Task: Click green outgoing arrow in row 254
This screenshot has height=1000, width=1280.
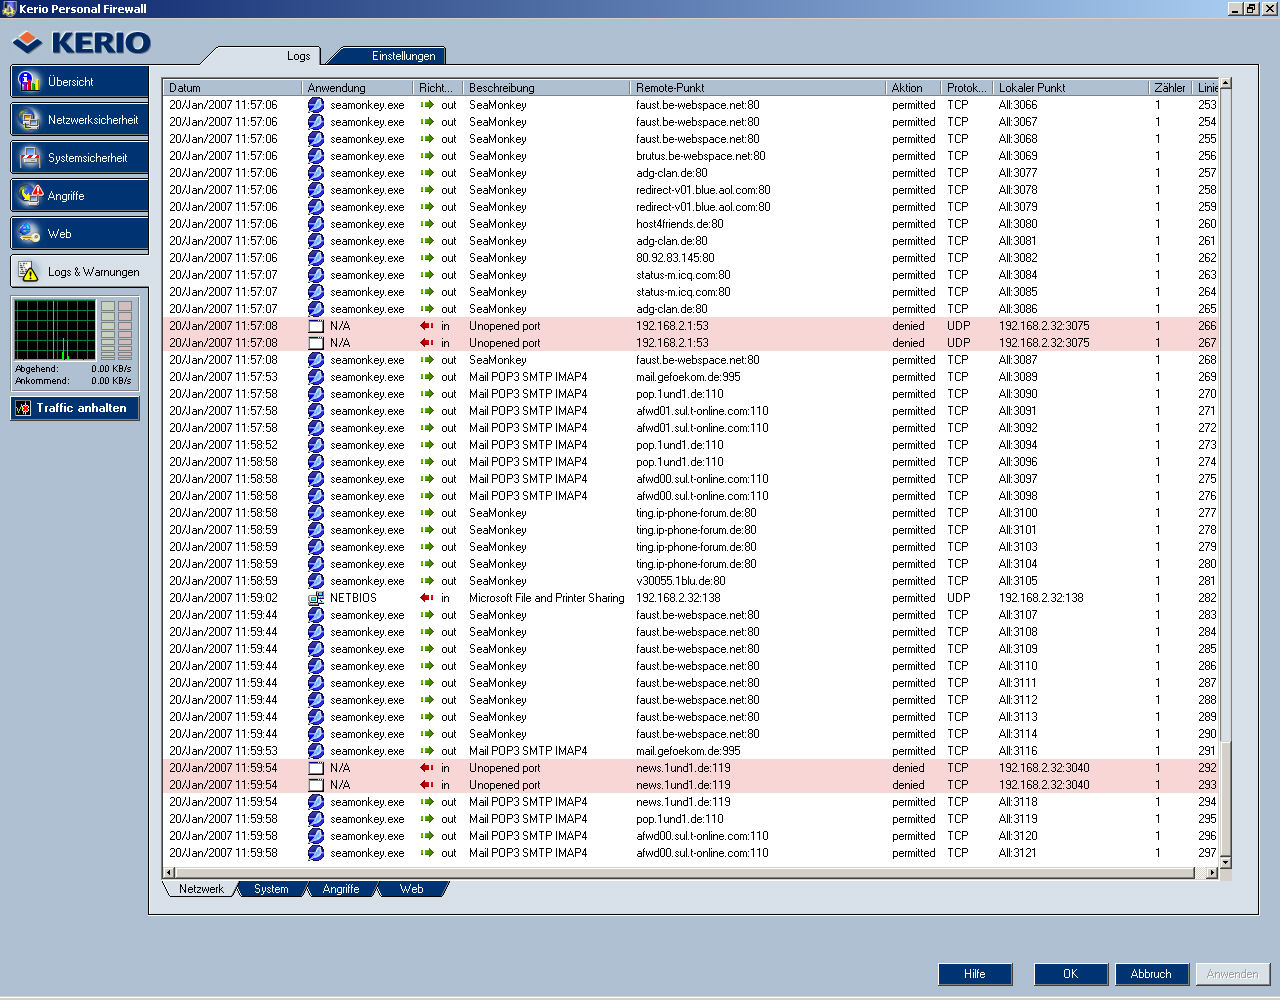Action: coord(427,122)
